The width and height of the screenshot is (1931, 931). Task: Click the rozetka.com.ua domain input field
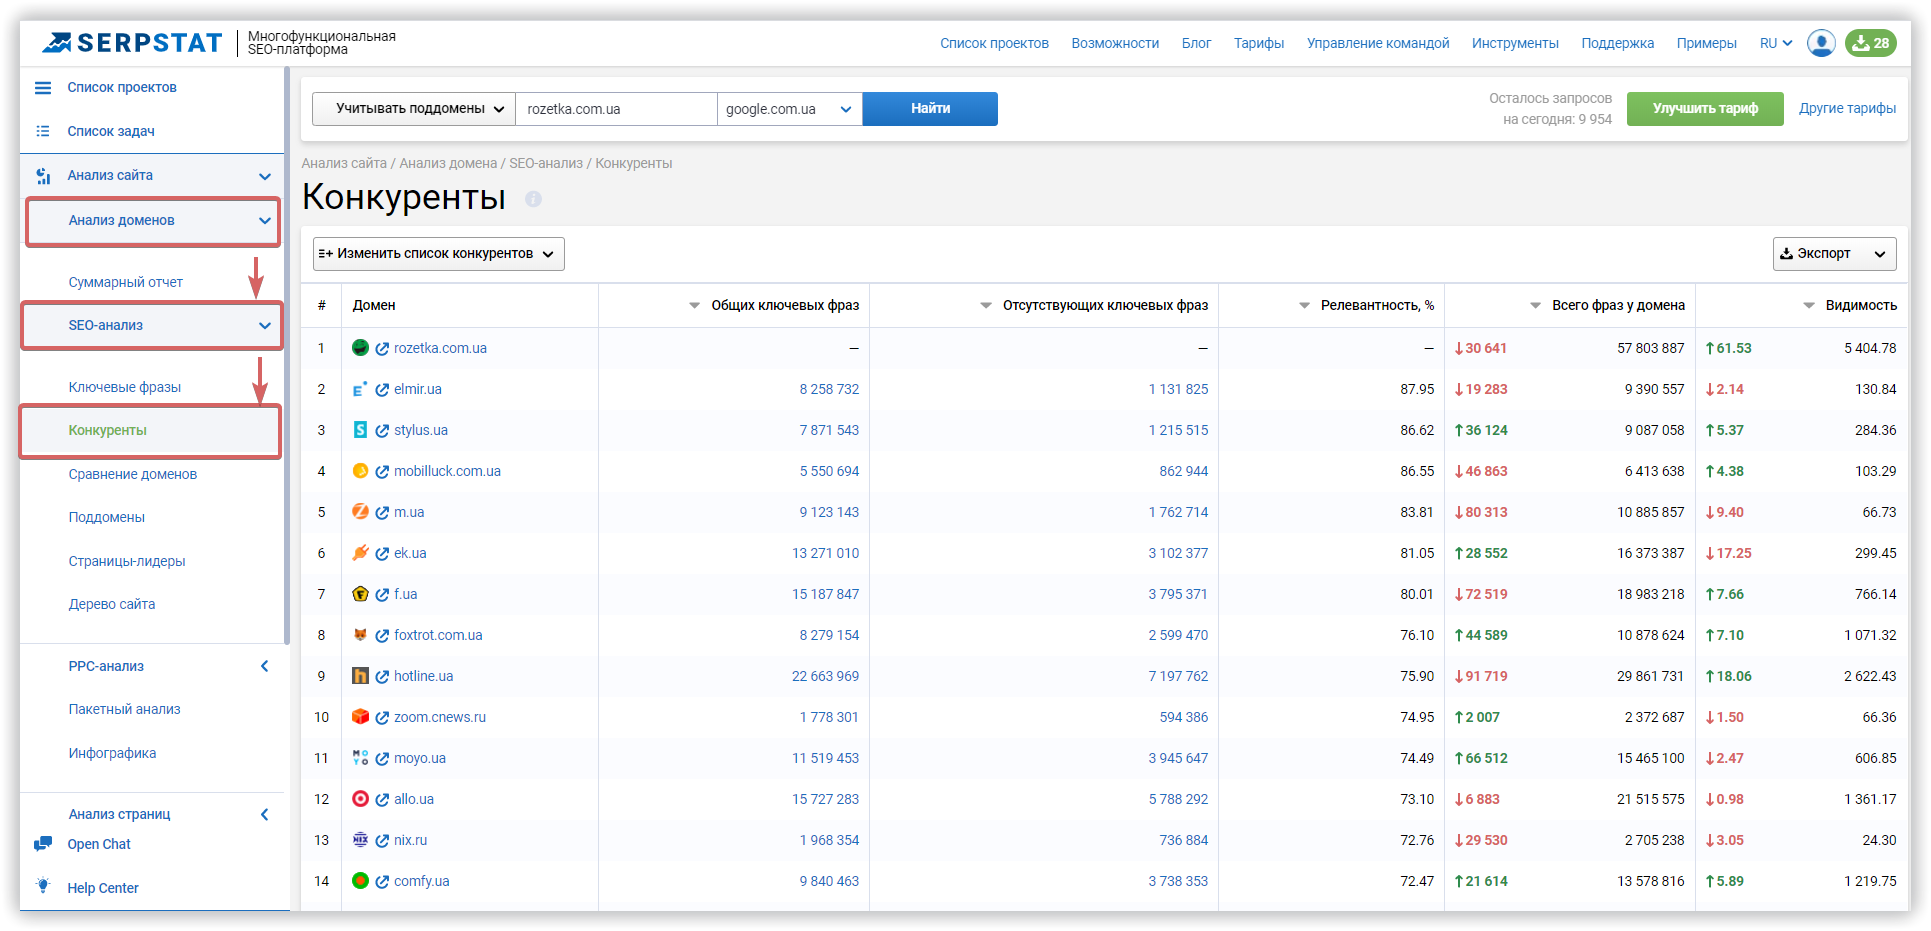click(x=616, y=109)
